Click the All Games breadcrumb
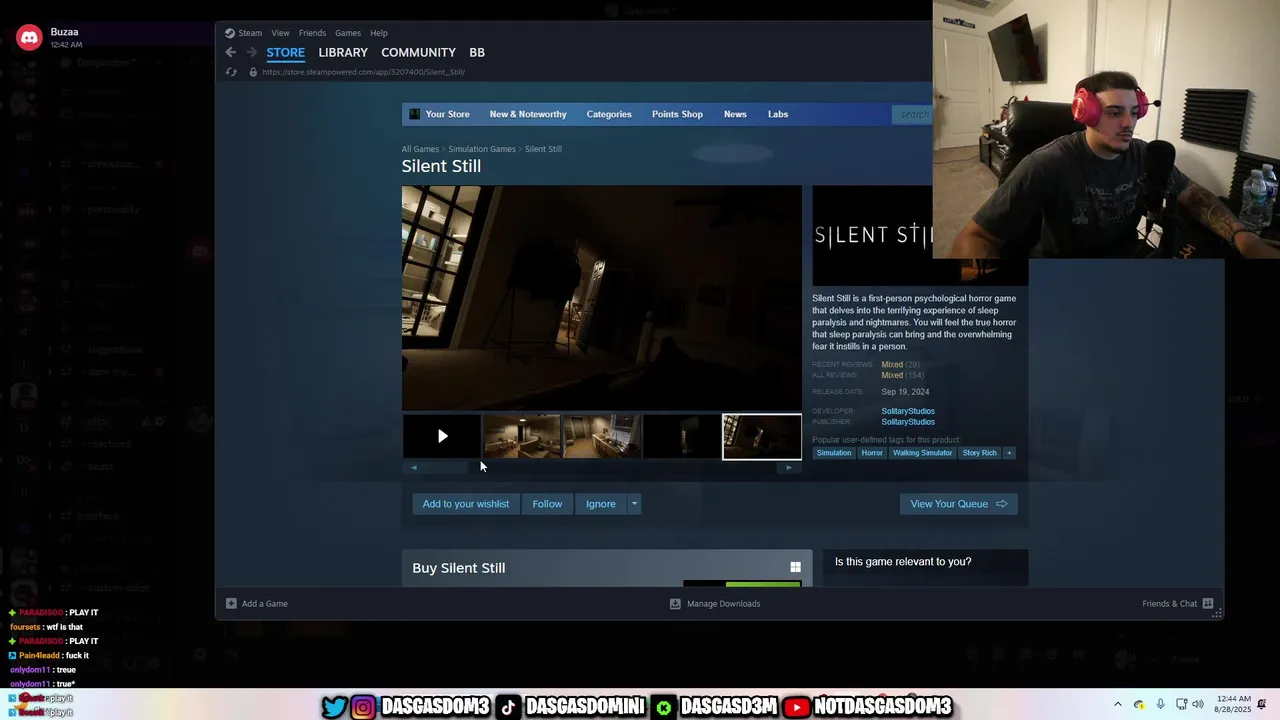This screenshot has height=720, width=1280. tap(420, 149)
